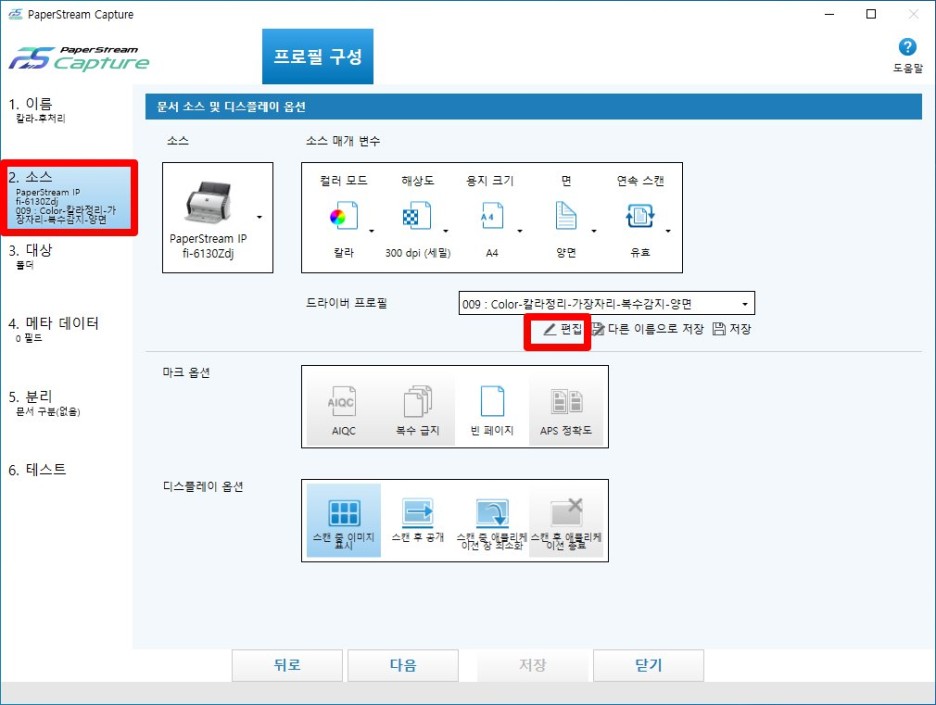Click the 용지 크기 A4 paper icon

[492, 215]
